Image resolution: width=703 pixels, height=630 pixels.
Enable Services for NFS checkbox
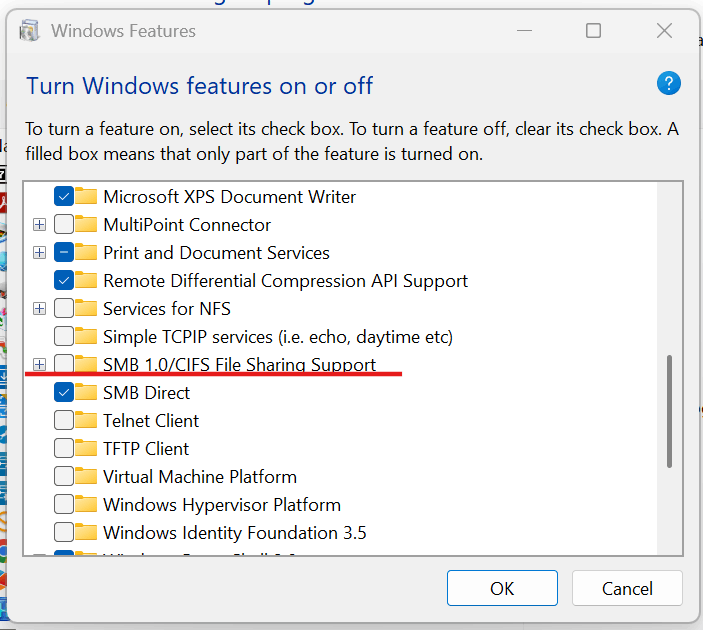64,308
